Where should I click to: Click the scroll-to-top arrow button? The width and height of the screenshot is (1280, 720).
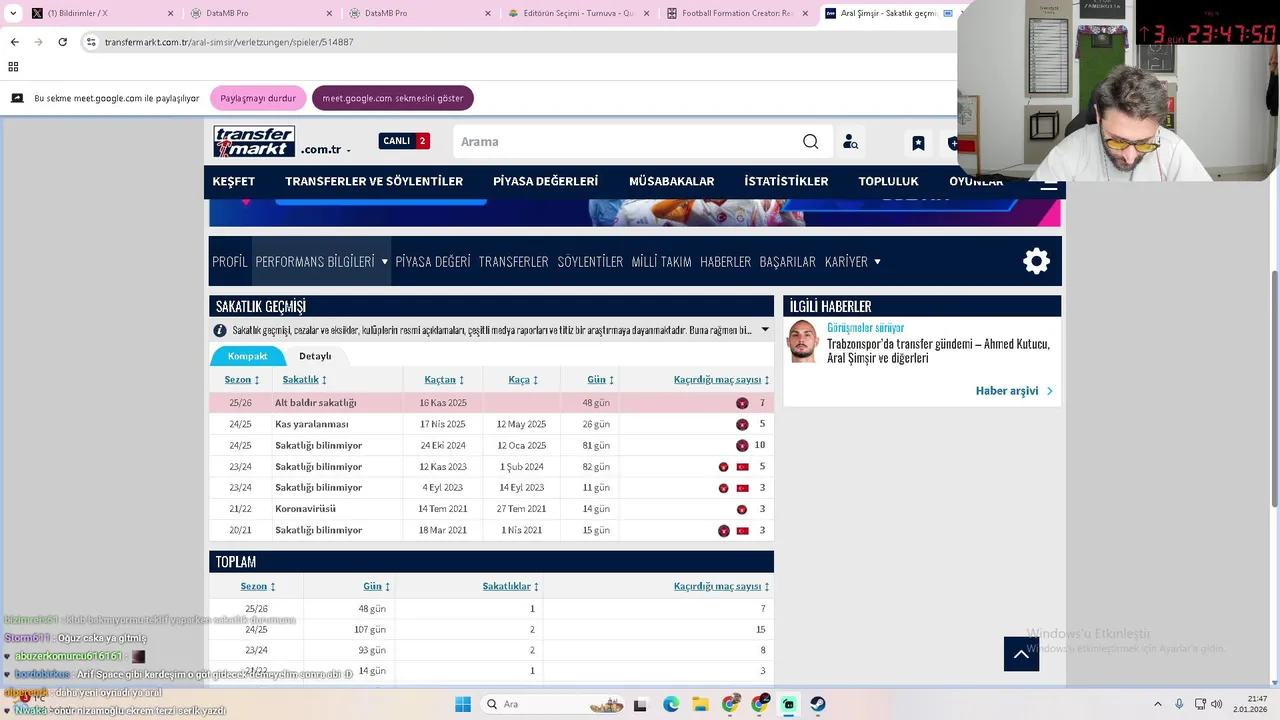[x=1021, y=654]
